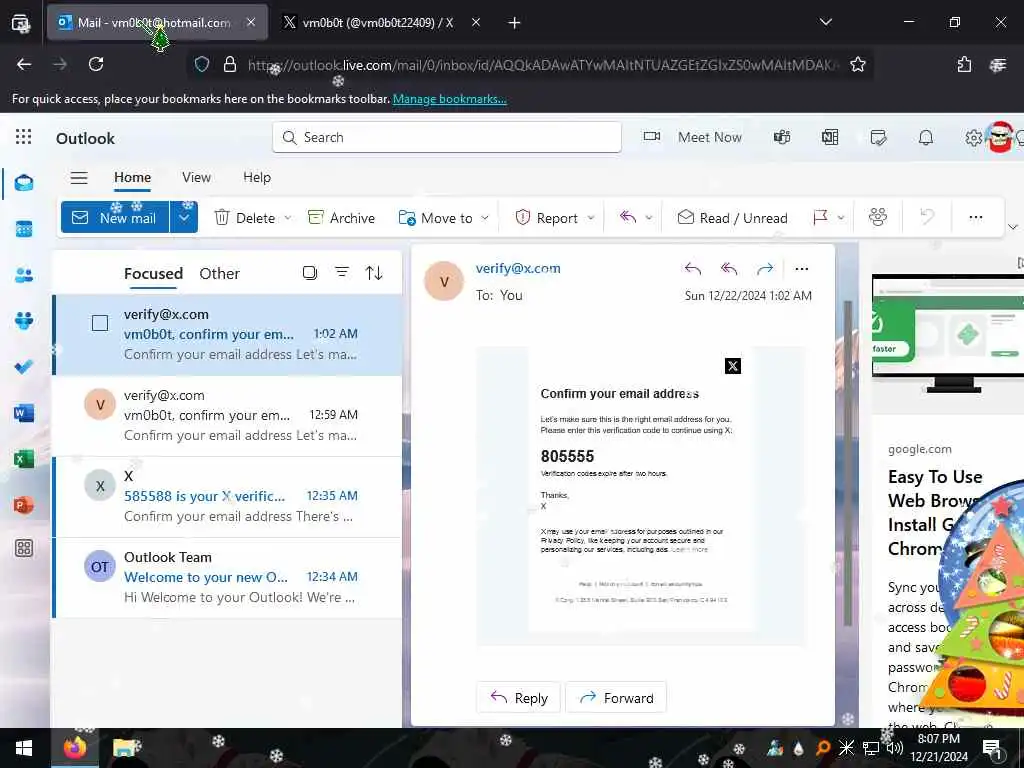Expand the Move to dropdown arrow
The image size is (1024, 768).
pyautogui.click(x=485, y=218)
